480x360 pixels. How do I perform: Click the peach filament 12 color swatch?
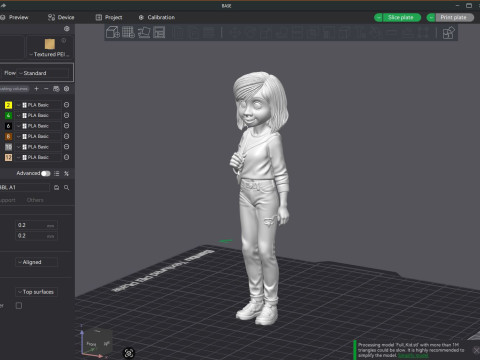click(x=8, y=157)
